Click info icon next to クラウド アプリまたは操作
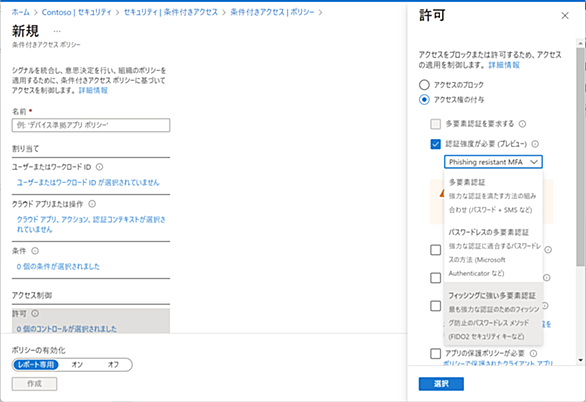The width and height of the screenshot is (586, 402). pos(92,204)
